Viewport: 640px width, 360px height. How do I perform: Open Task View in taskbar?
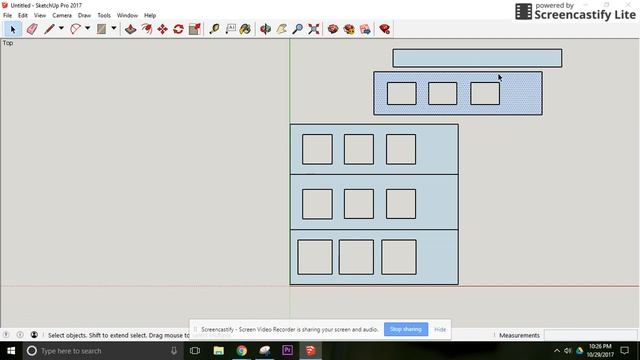coord(195,351)
